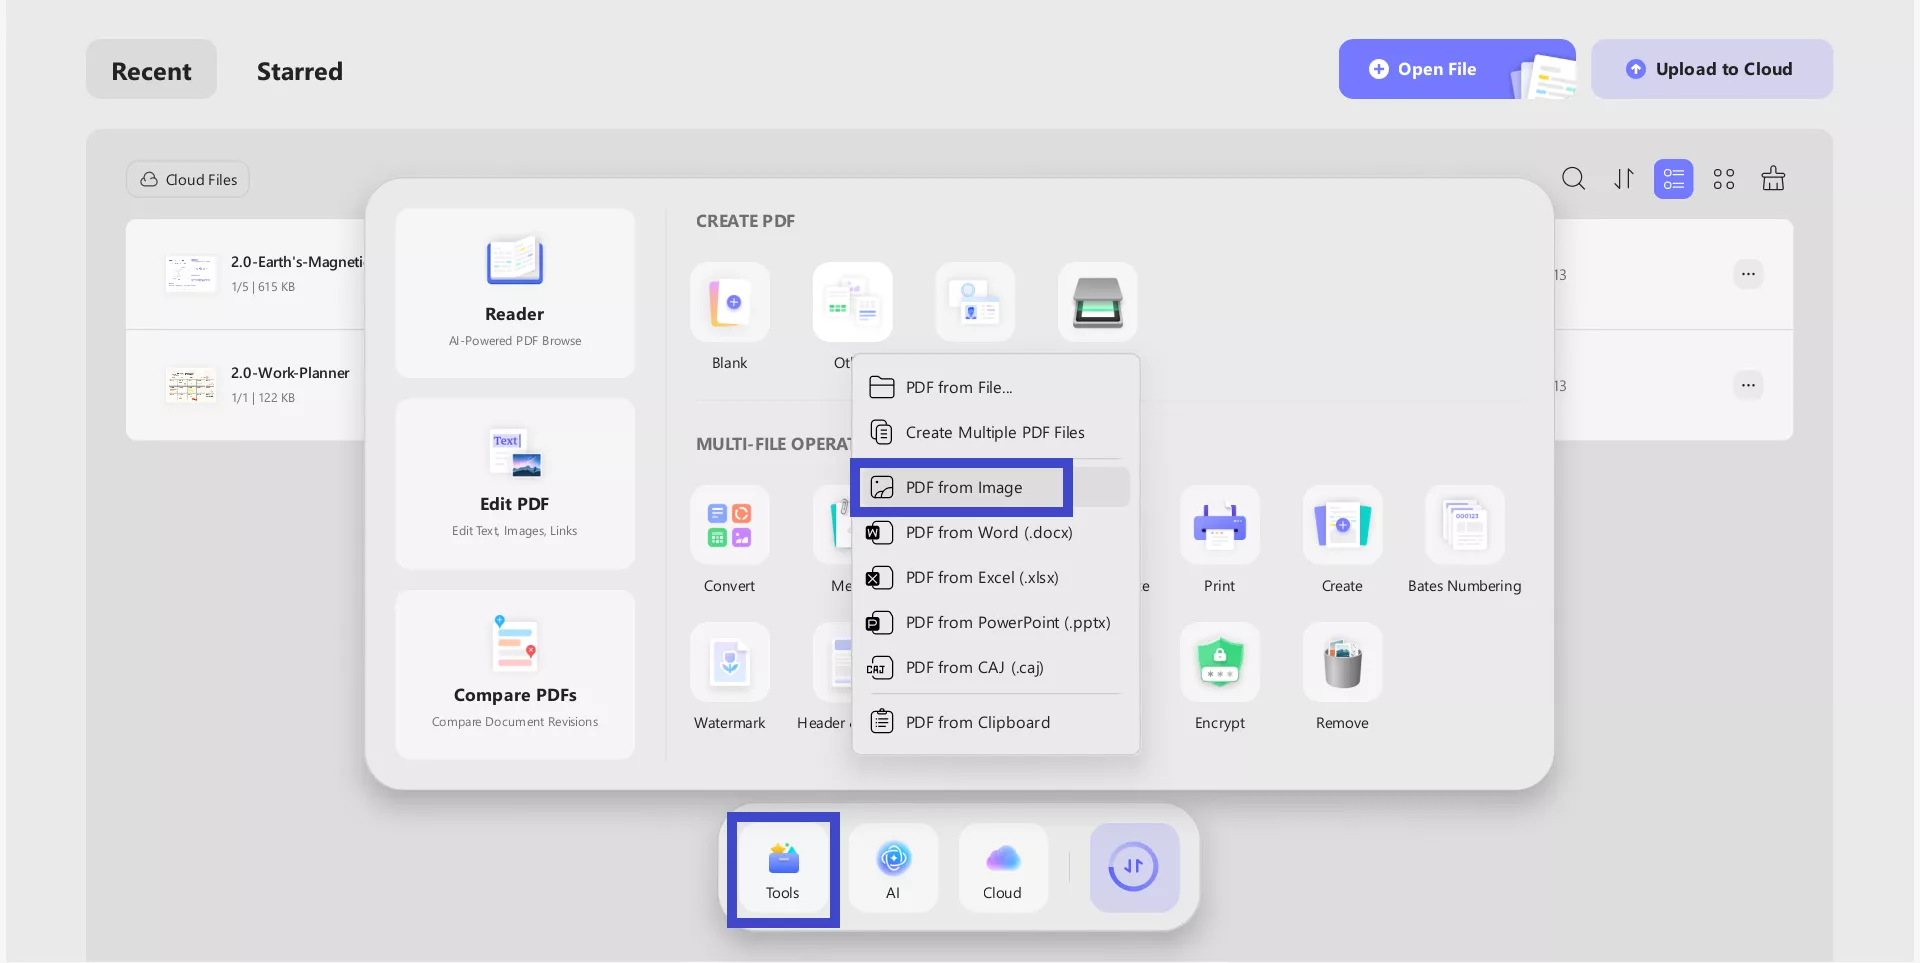The width and height of the screenshot is (1920, 963).
Task: Switch to the Starred tab
Action: [x=299, y=71]
